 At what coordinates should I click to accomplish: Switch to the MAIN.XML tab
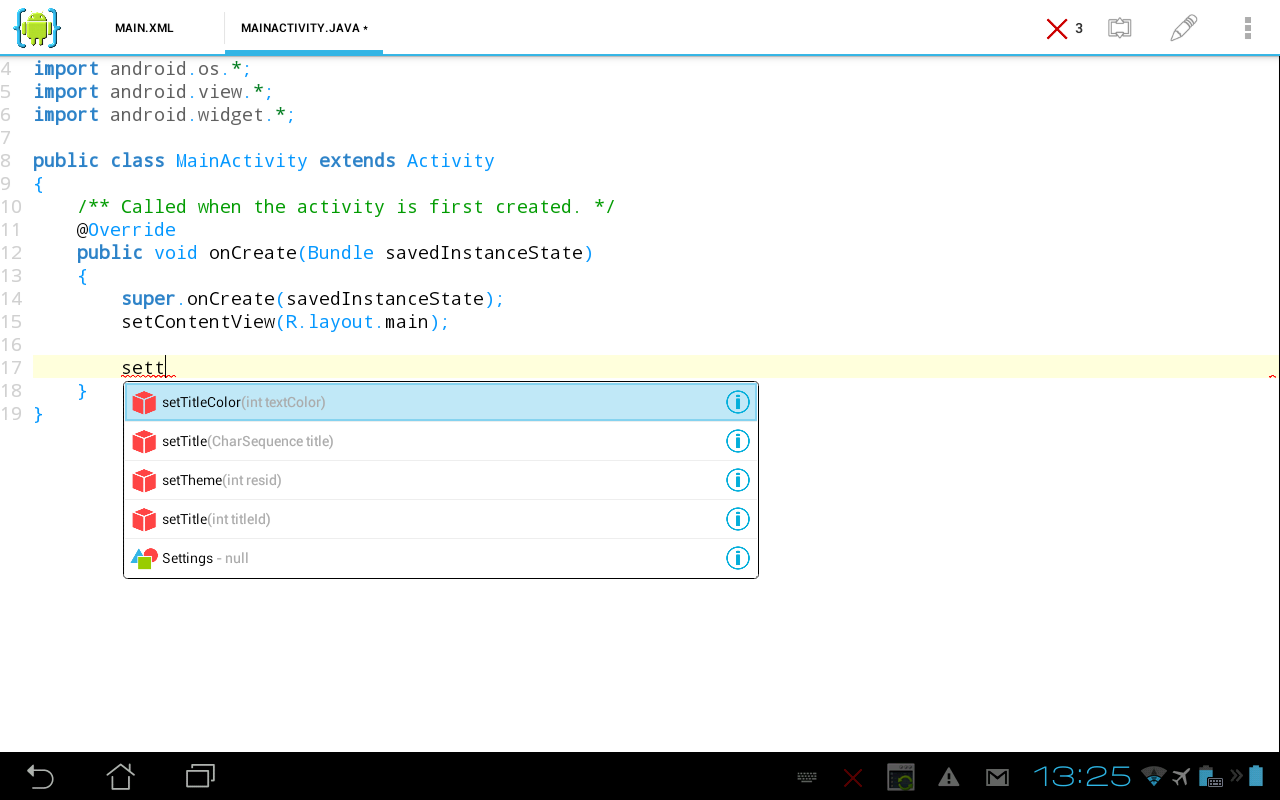pos(144,28)
